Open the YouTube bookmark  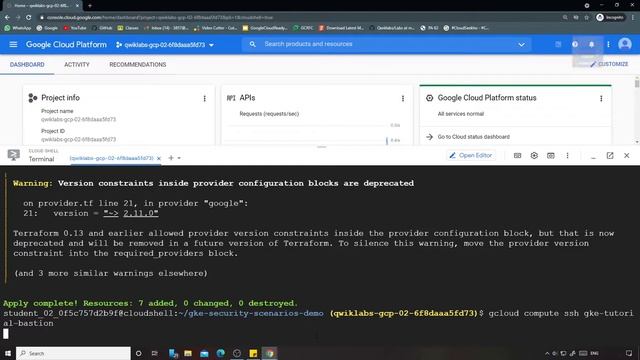coord(75,28)
